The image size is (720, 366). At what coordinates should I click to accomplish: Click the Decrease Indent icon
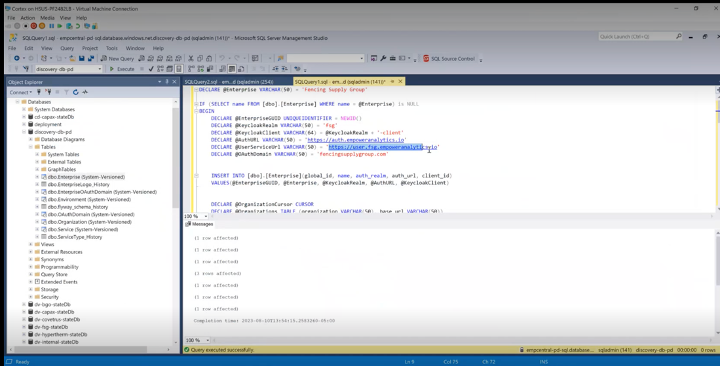[x=275, y=69]
